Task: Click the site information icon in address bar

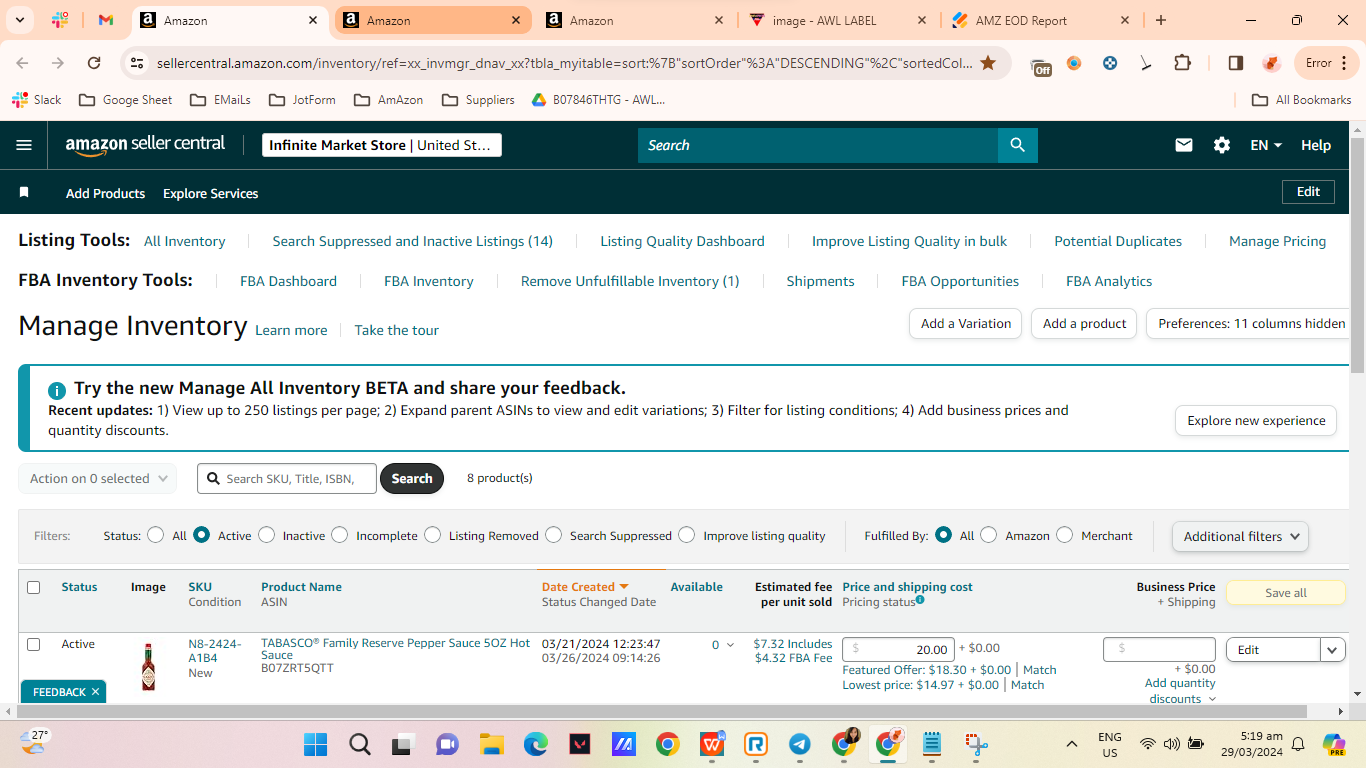Action: click(137, 63)
